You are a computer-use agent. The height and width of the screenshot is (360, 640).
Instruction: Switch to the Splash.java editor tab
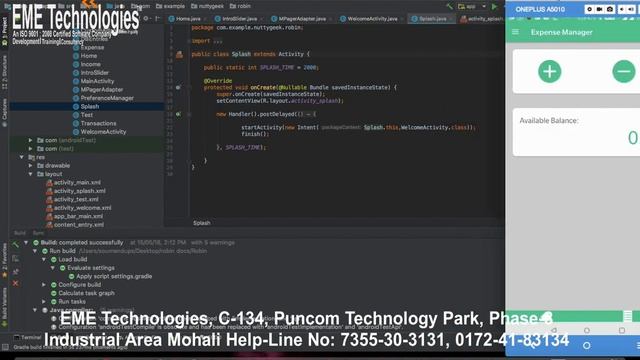click(x=431, y=19)
